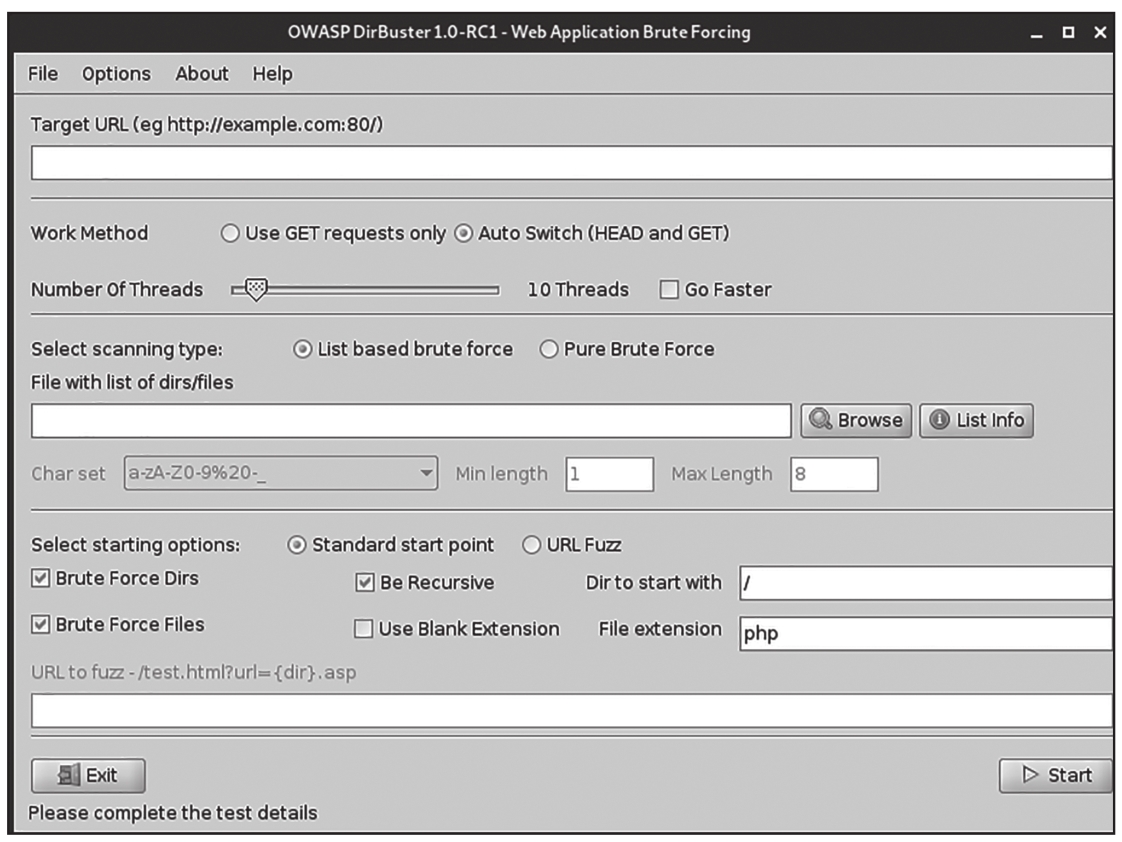1122x842 pixels.
Task: Close the DirBuster window
Action: click(x=1100, y=33)
